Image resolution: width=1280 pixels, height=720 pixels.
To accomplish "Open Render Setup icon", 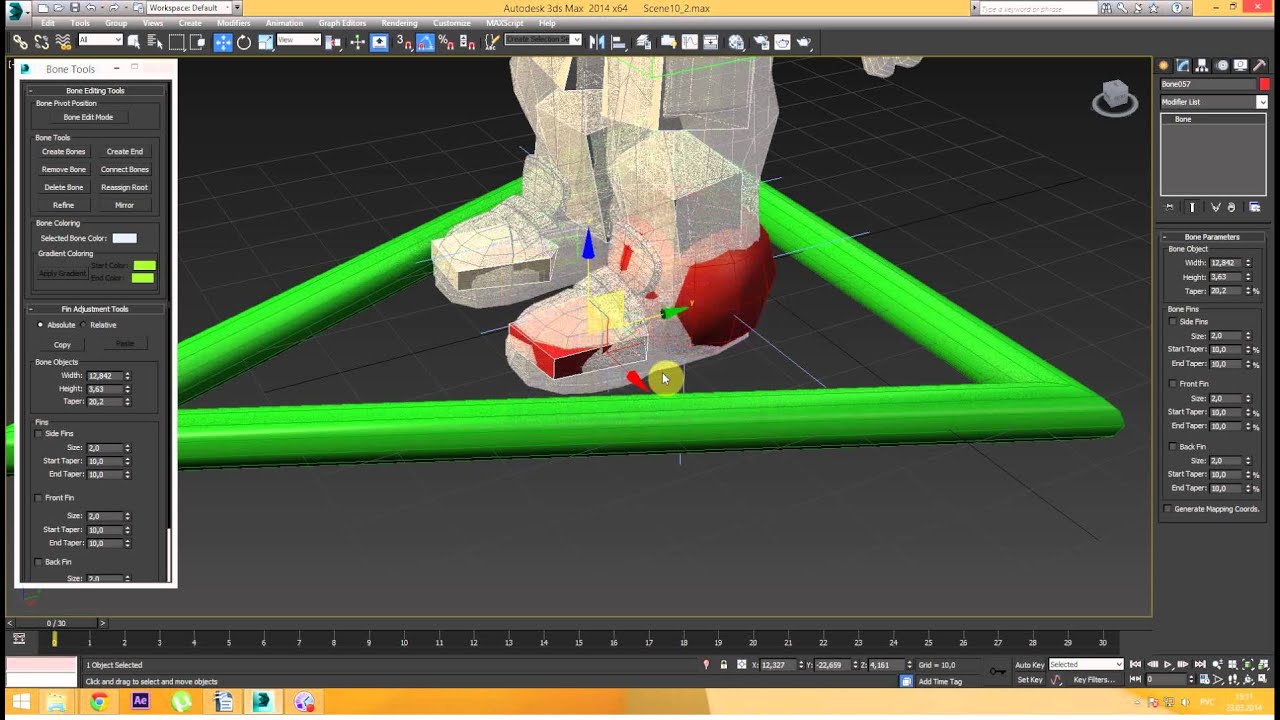I will (761, 42).
